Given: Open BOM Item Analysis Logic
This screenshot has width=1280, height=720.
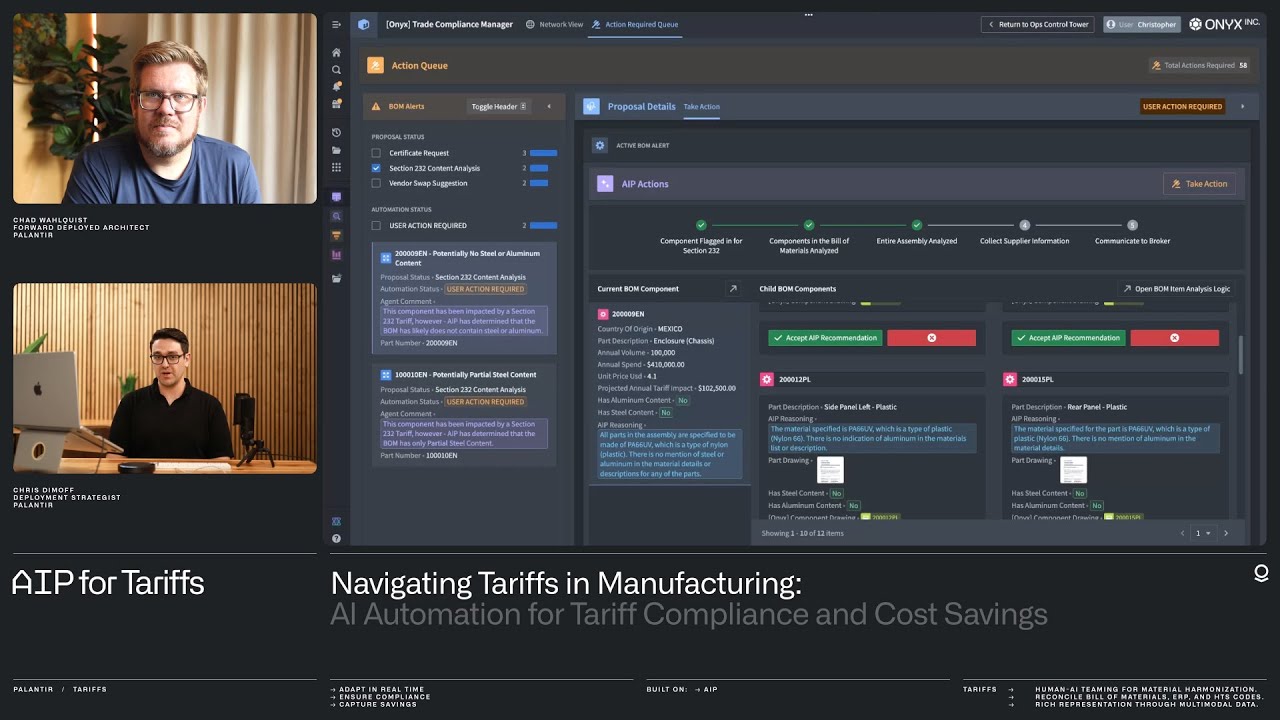Looking at the screenshot, I should pos(1176,289).
